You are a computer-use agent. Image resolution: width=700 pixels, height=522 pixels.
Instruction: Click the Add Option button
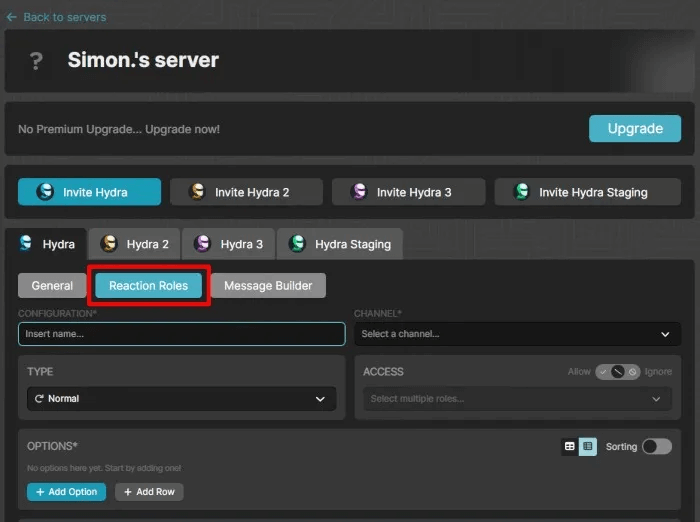pyautogui.click(x=67, y=492)
